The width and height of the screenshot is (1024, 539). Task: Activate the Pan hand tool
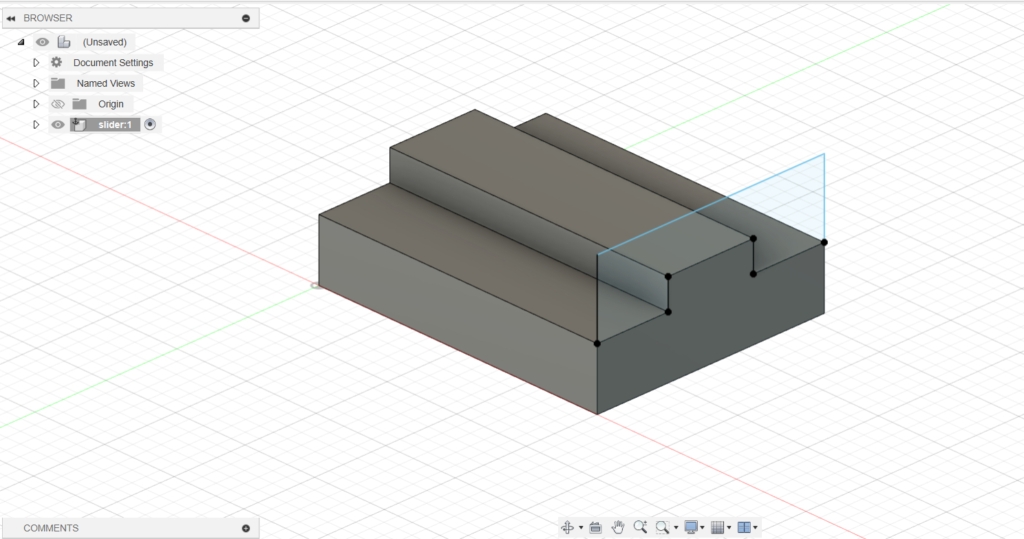pos(618,527)
